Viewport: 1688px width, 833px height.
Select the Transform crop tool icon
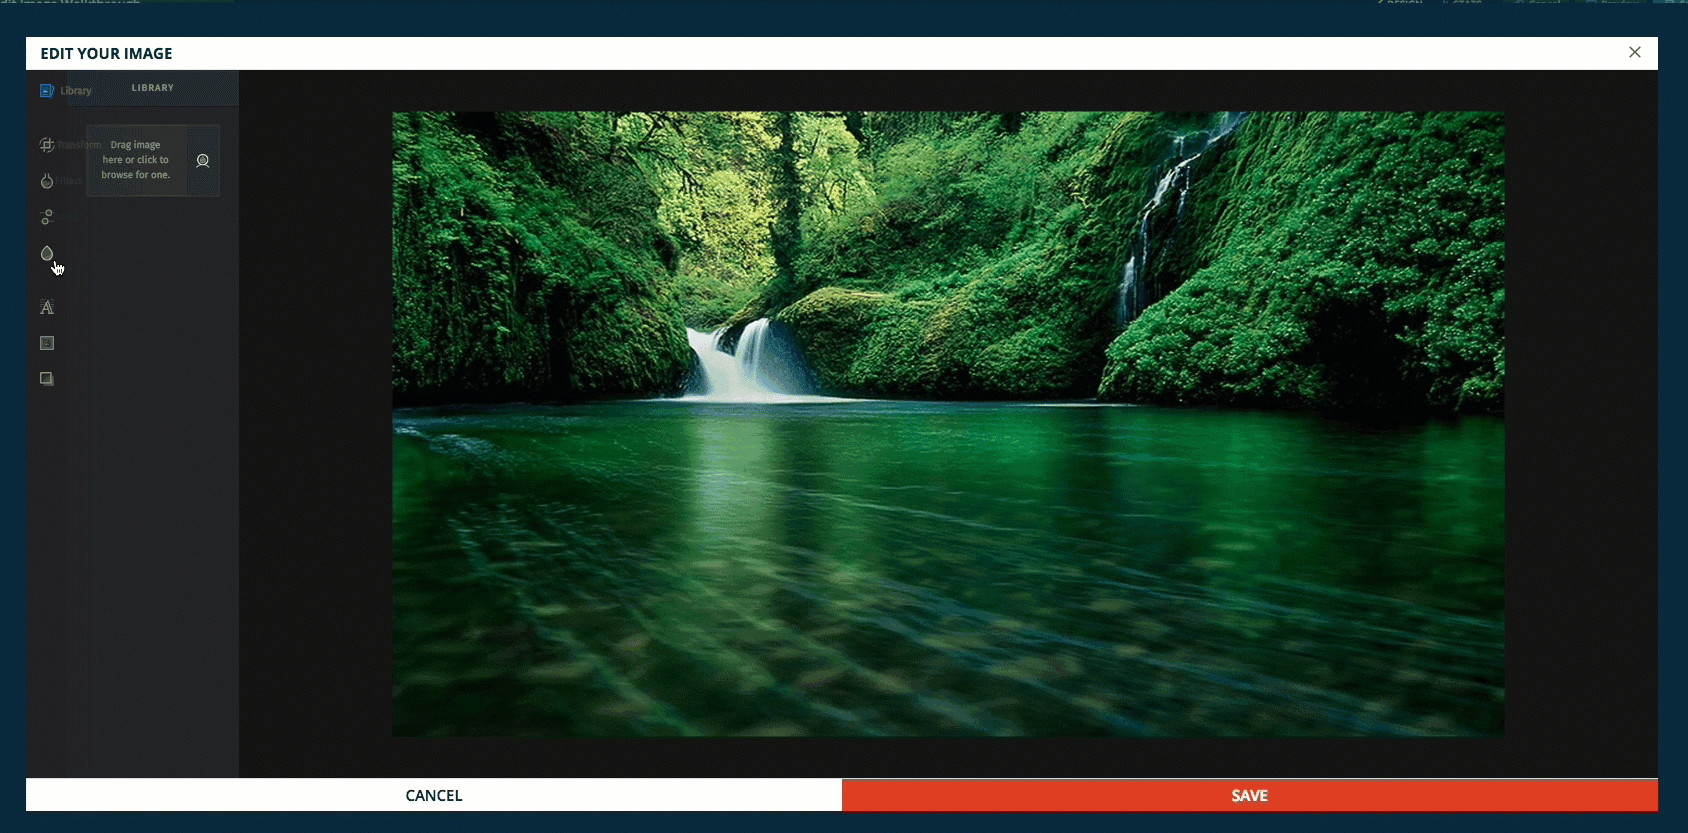tap(46, 145)
